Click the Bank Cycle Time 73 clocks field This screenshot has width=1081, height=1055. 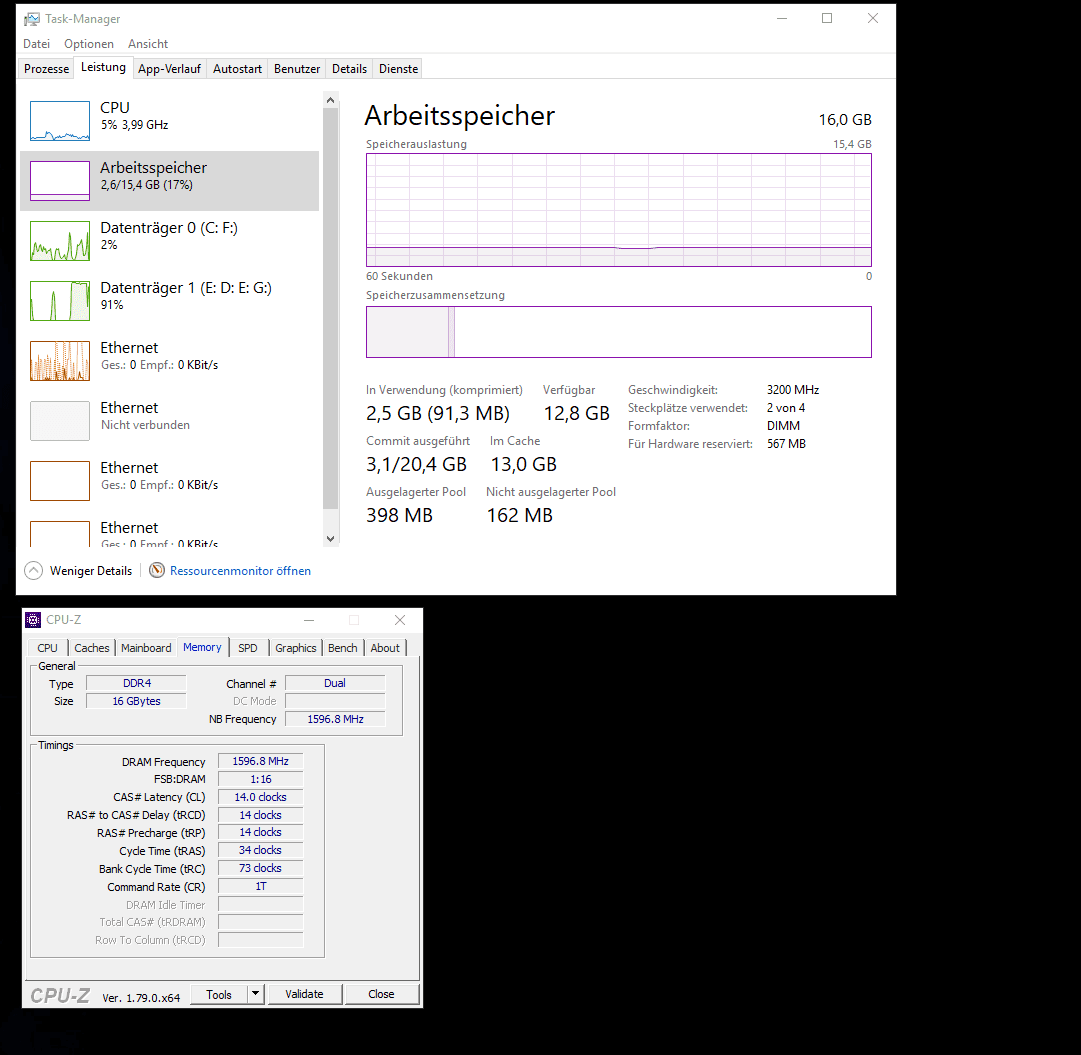tap(261, 868)
